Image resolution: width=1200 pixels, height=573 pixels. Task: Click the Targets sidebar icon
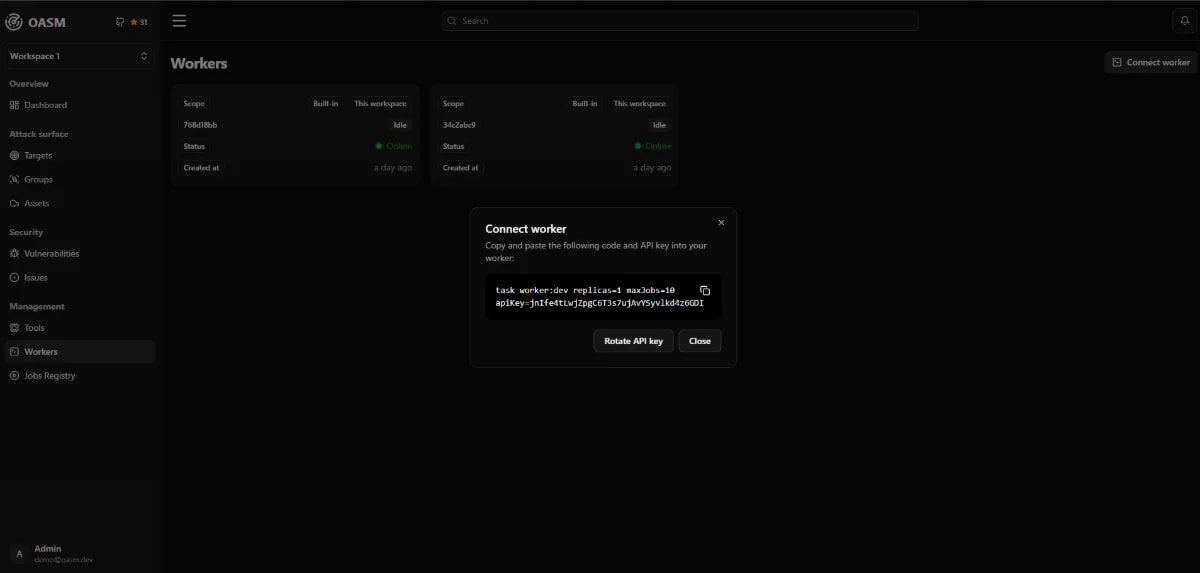15,155
